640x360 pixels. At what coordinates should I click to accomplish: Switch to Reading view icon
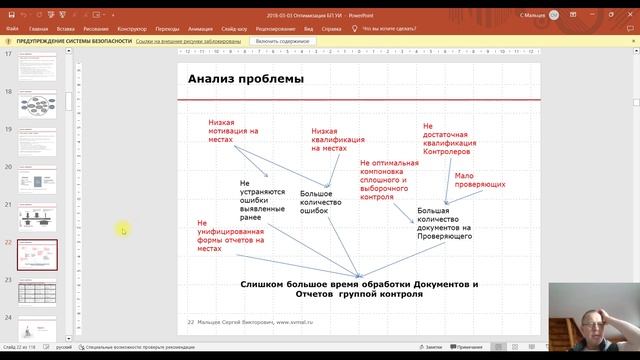pyautogui.click(x=531, y=347)
